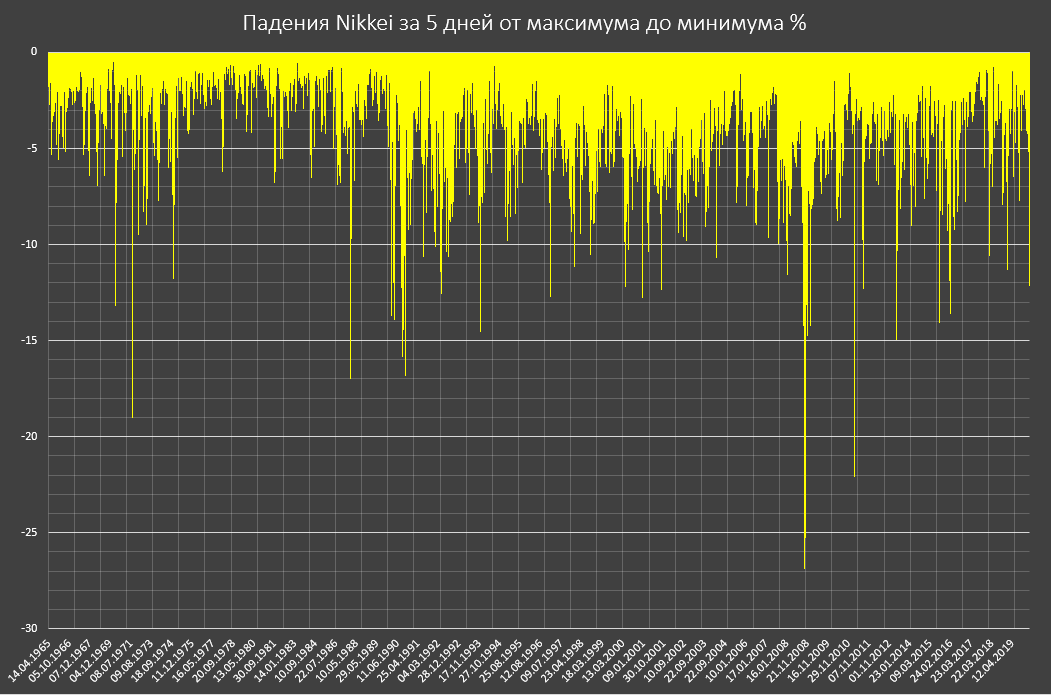Screen dimensions: 1051x695
Task: Click the x-axis date 23.04.1998
Action: [561, 661]
